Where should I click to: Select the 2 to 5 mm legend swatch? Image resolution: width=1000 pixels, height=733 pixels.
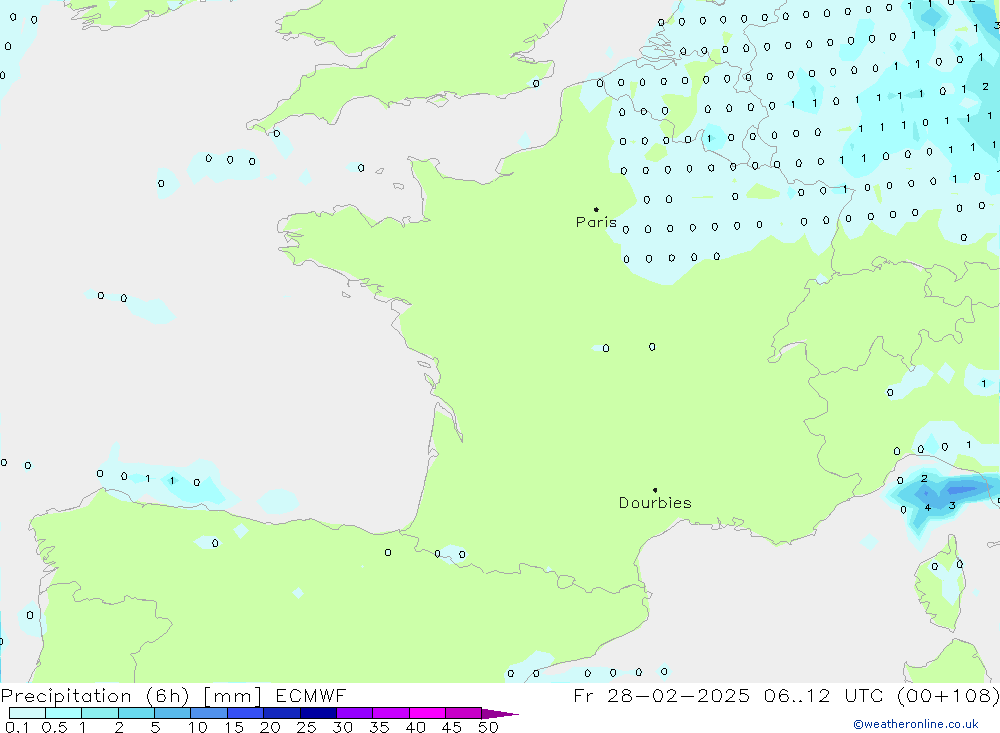pyautogui.click(x=136, y=713)
